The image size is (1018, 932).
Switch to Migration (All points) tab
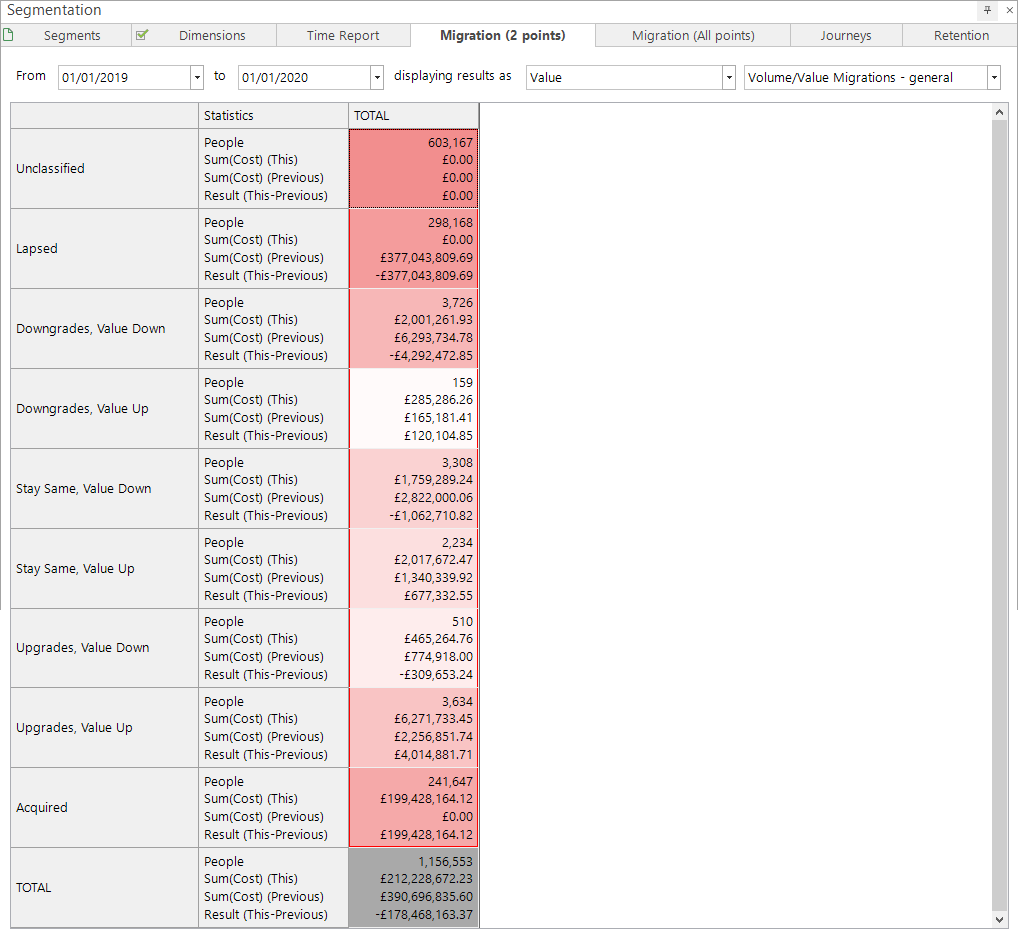(693, 36)
